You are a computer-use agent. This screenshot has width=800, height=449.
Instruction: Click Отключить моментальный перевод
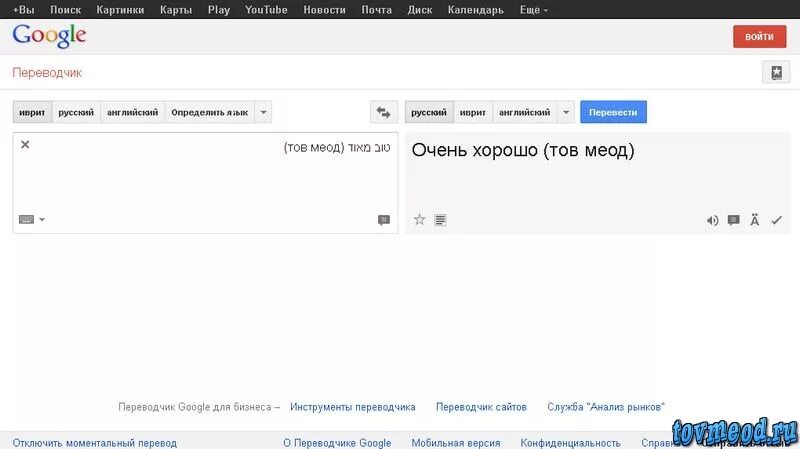click(95, 443)
